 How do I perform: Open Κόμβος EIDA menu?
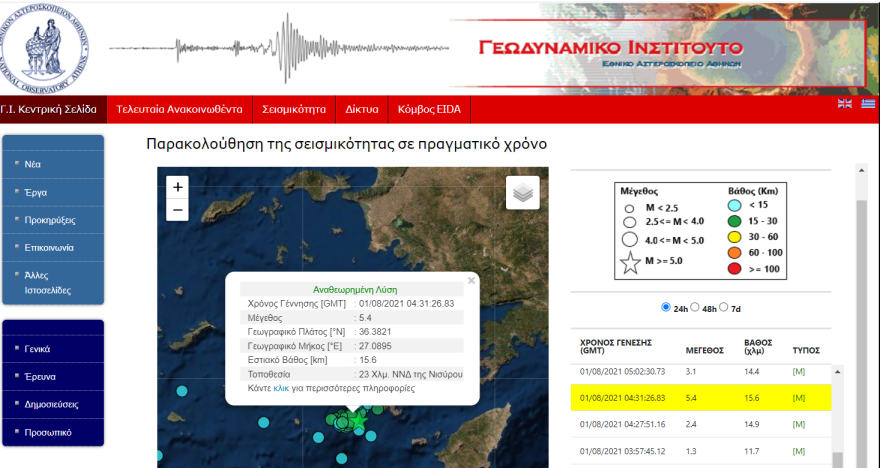click(429, 109)
